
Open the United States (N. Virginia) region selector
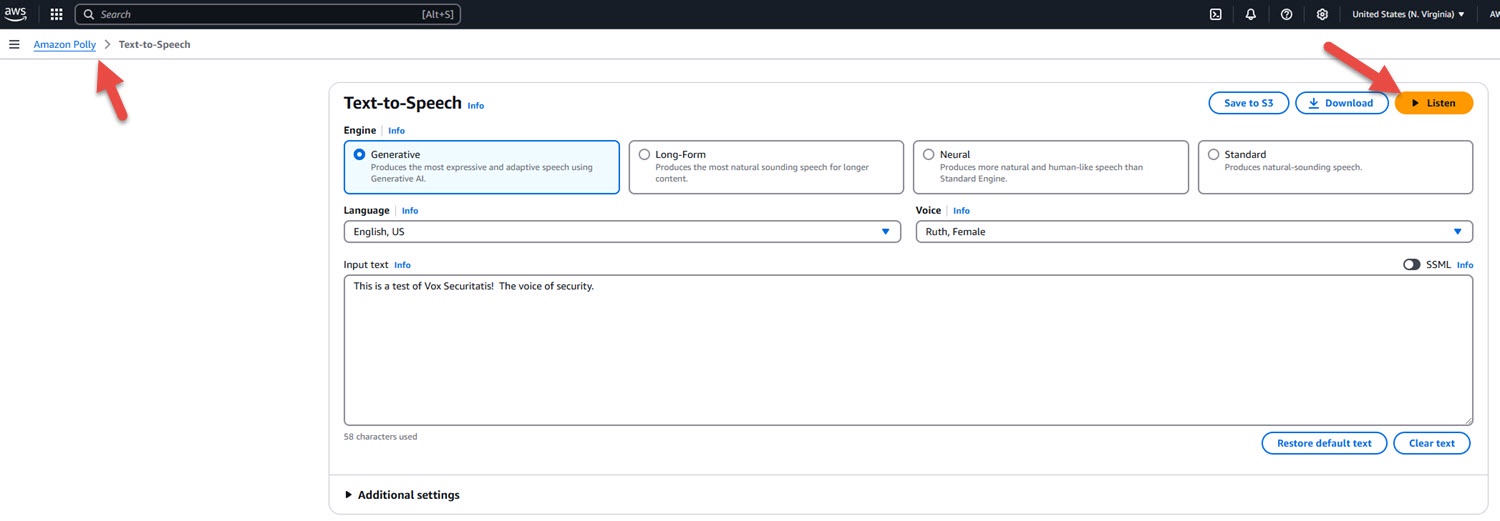click(1408, 14)
